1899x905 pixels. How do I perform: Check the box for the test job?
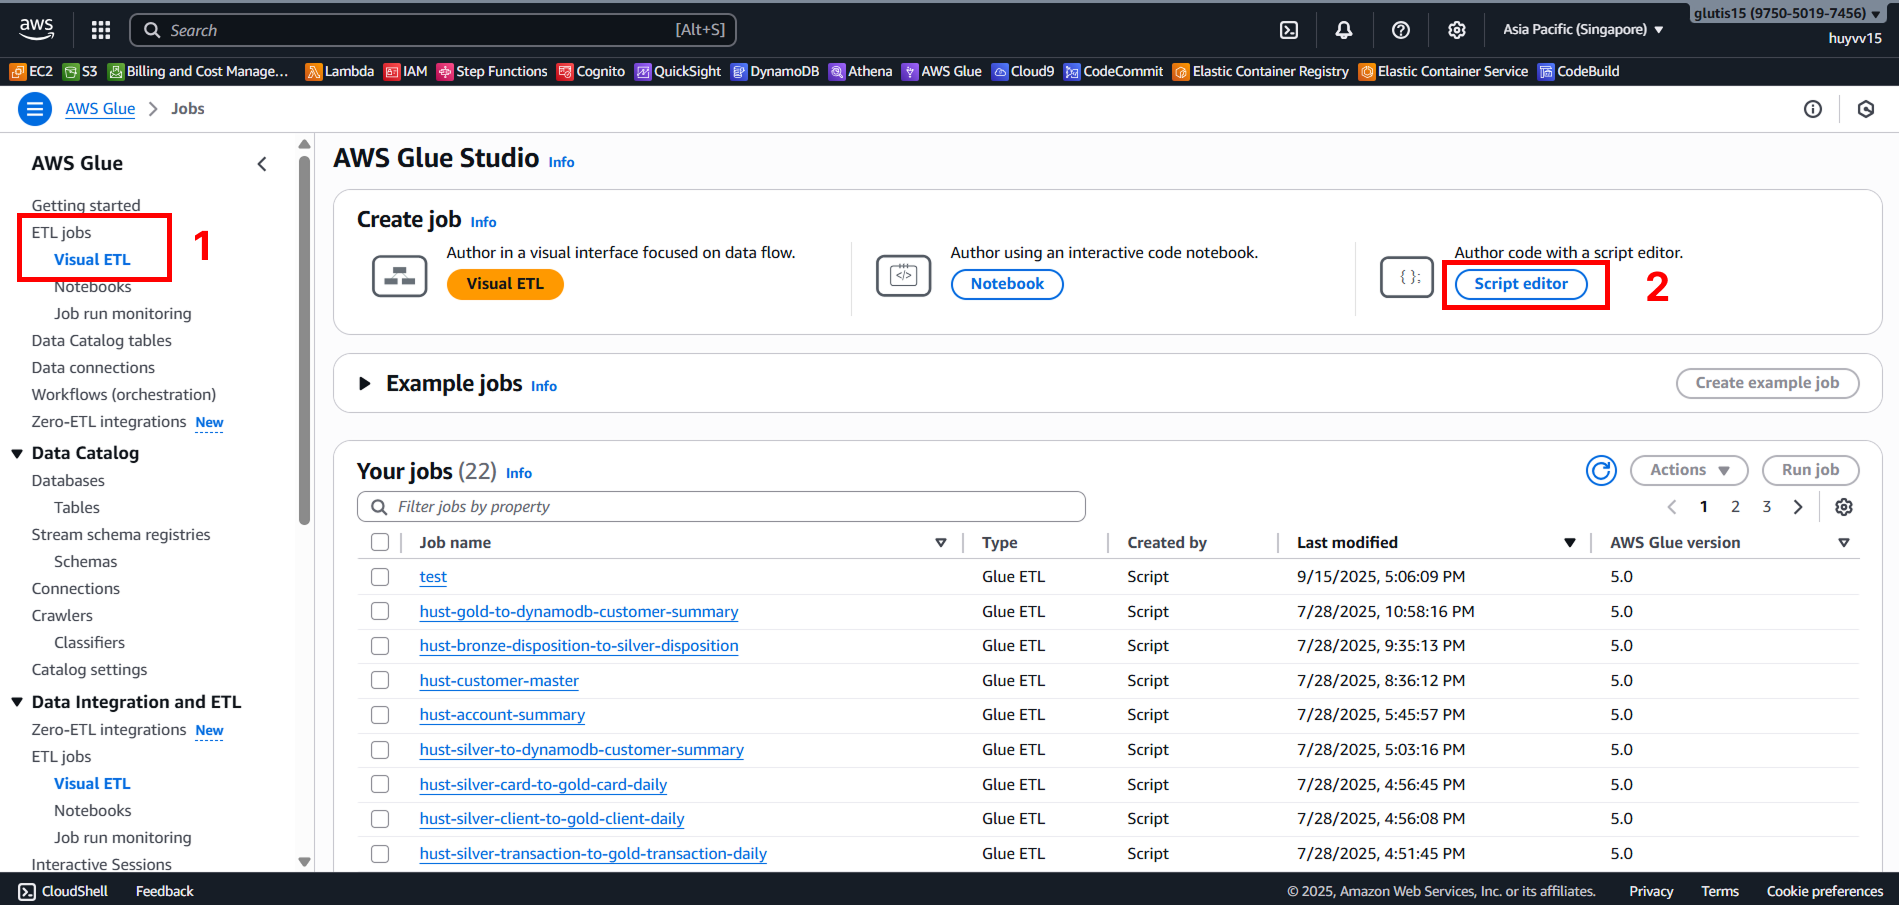pyautogui.click(x=380, y=577)
